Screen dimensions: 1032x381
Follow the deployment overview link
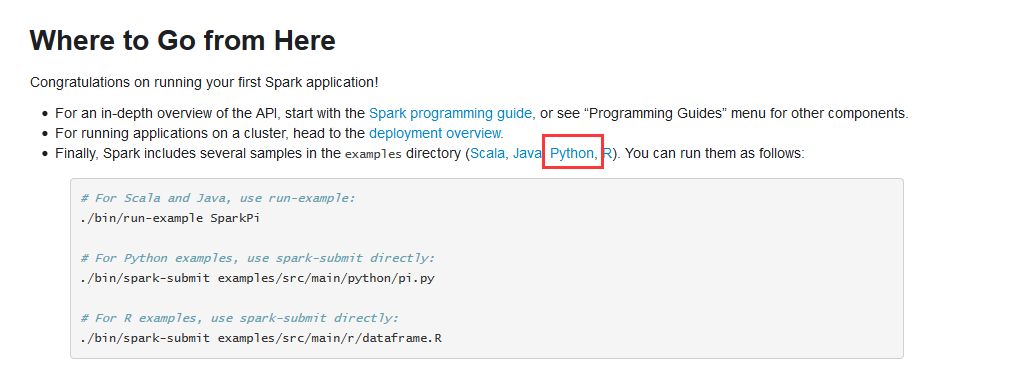pos(435,134)
